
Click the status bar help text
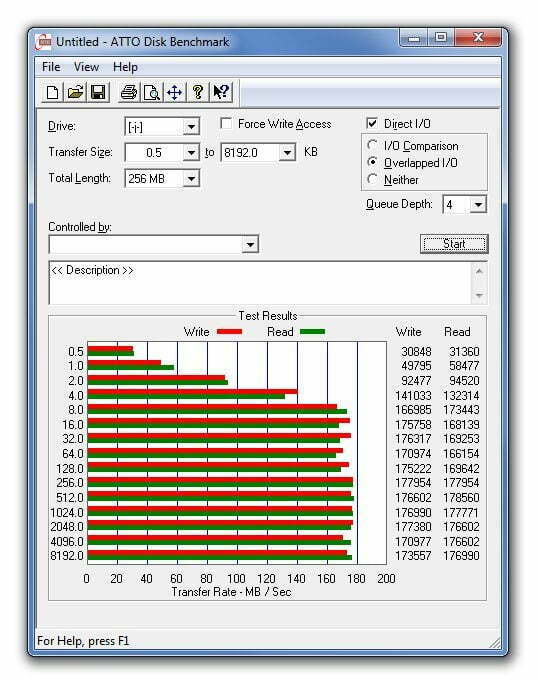83,641
